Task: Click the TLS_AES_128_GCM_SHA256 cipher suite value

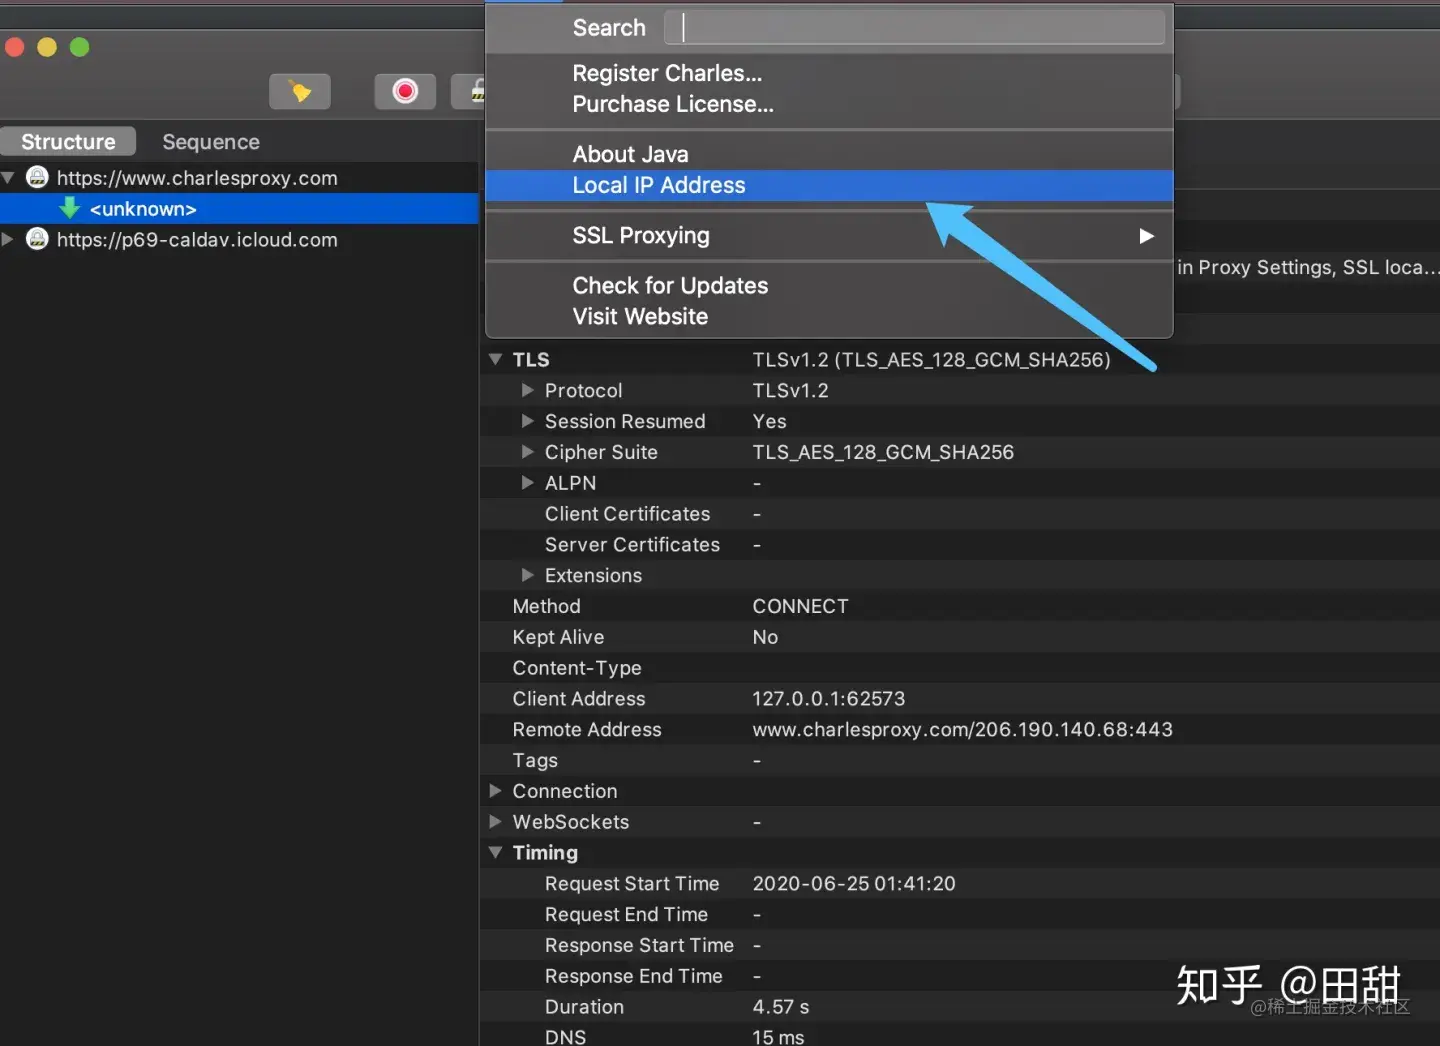Action: click(883, 452)
